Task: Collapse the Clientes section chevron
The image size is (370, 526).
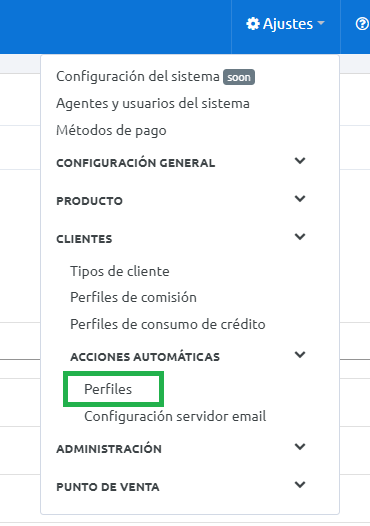Action: (300, 237)
